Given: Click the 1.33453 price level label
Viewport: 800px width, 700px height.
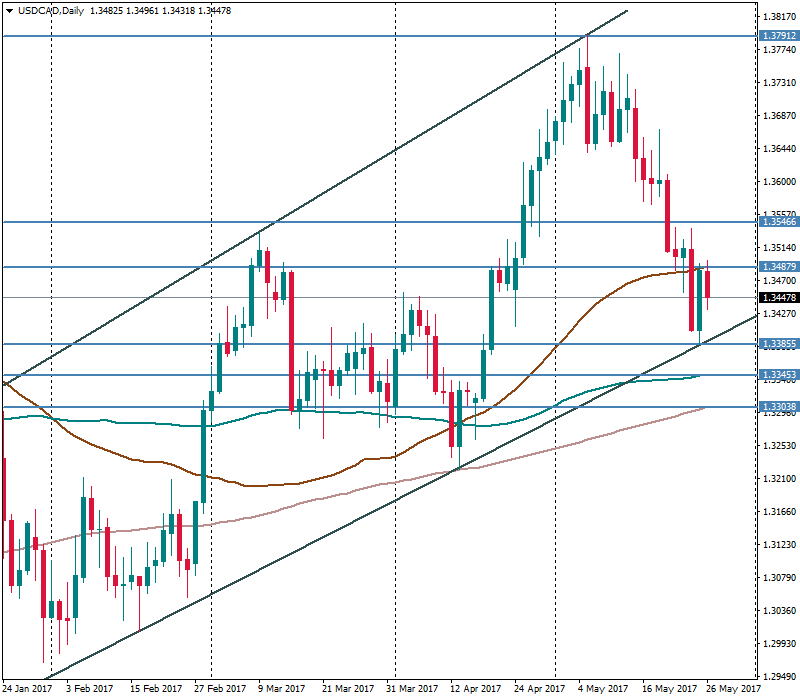Looking at the screenshot, I should coord(778,375).
